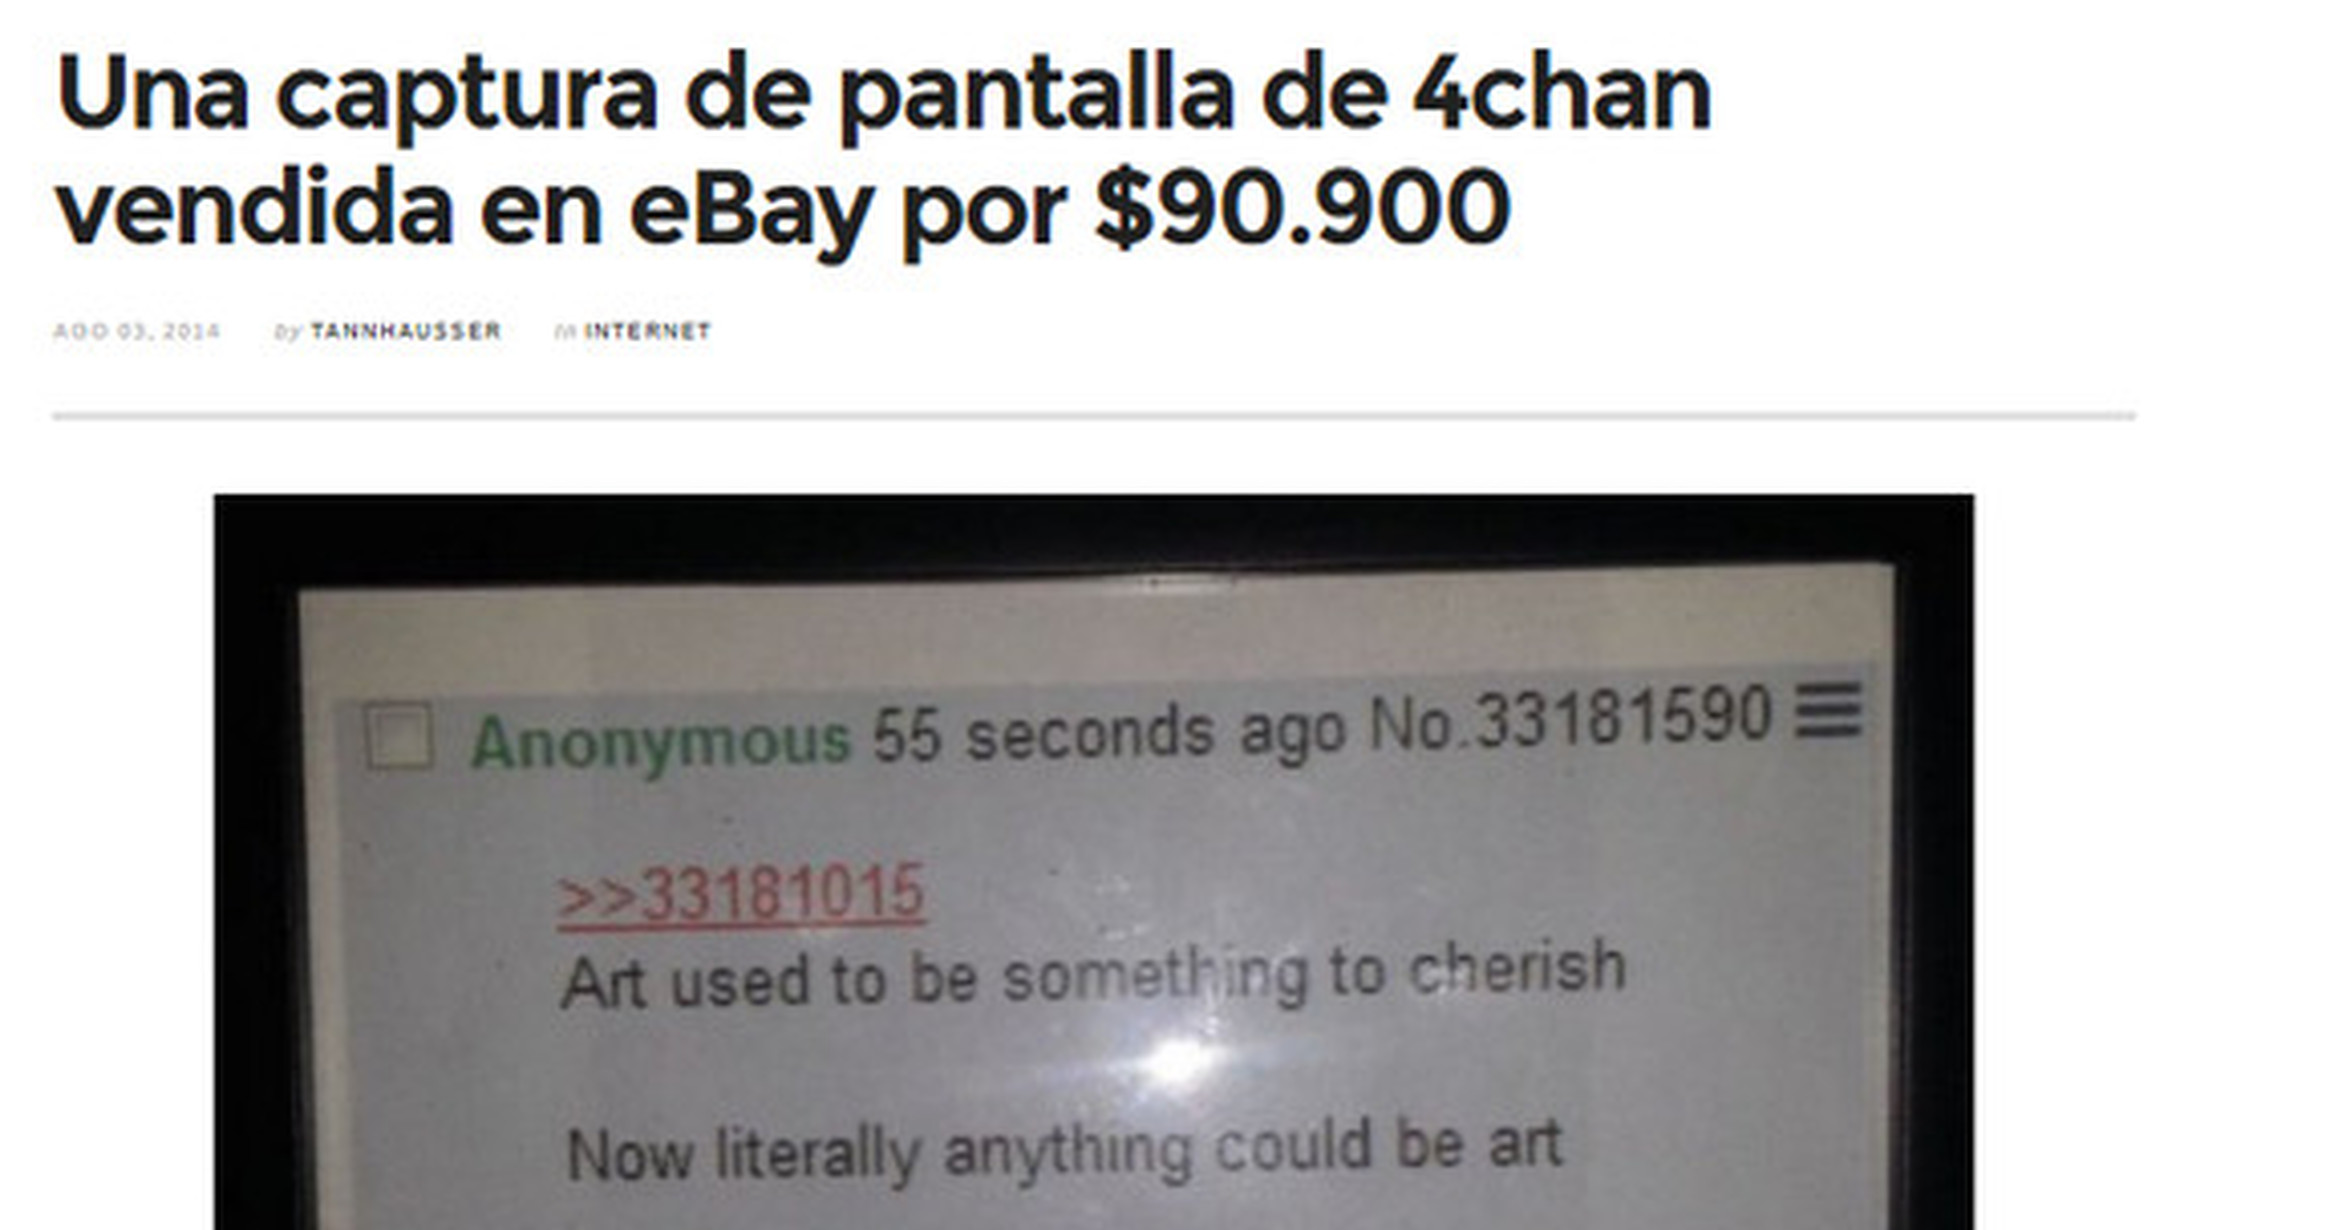Click the small by label before author
Image resolution: width=2350 pixels, height=1230 pixels.
pyautogui.click(x=288, y=332)
